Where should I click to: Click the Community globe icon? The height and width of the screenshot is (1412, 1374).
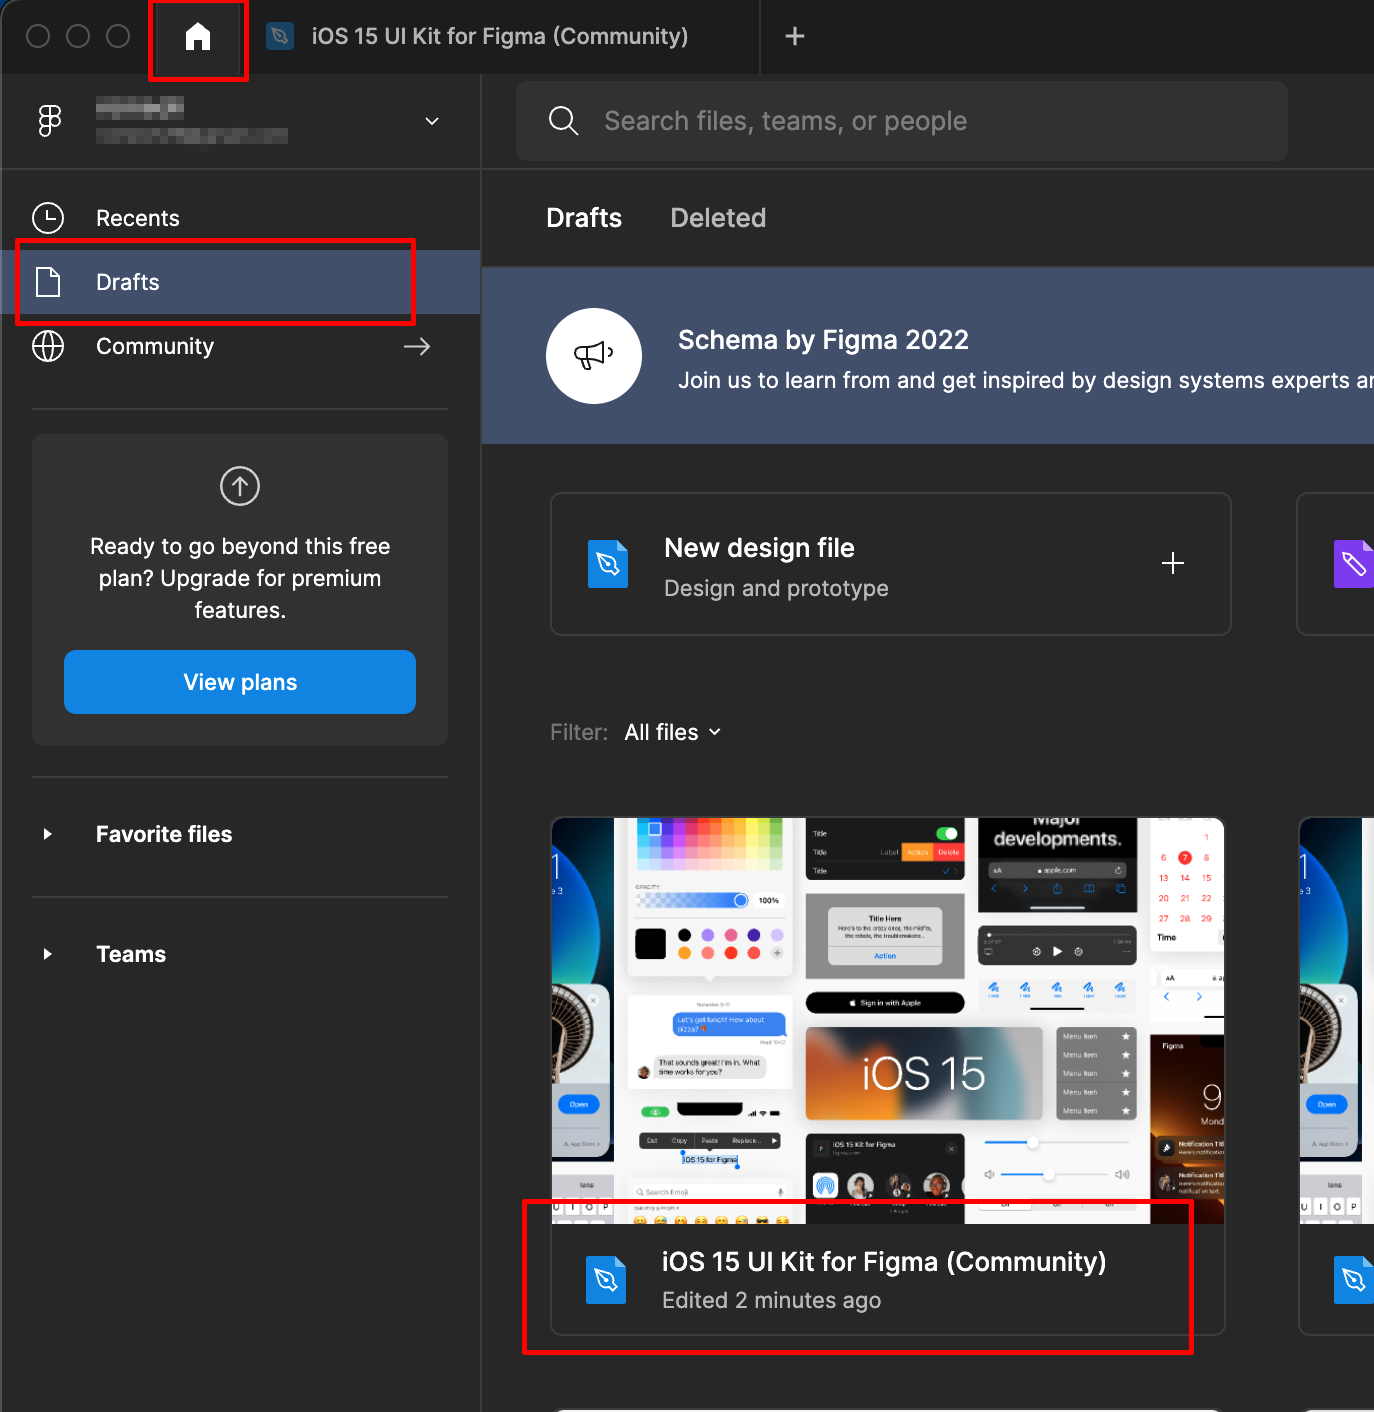[48, 346]
